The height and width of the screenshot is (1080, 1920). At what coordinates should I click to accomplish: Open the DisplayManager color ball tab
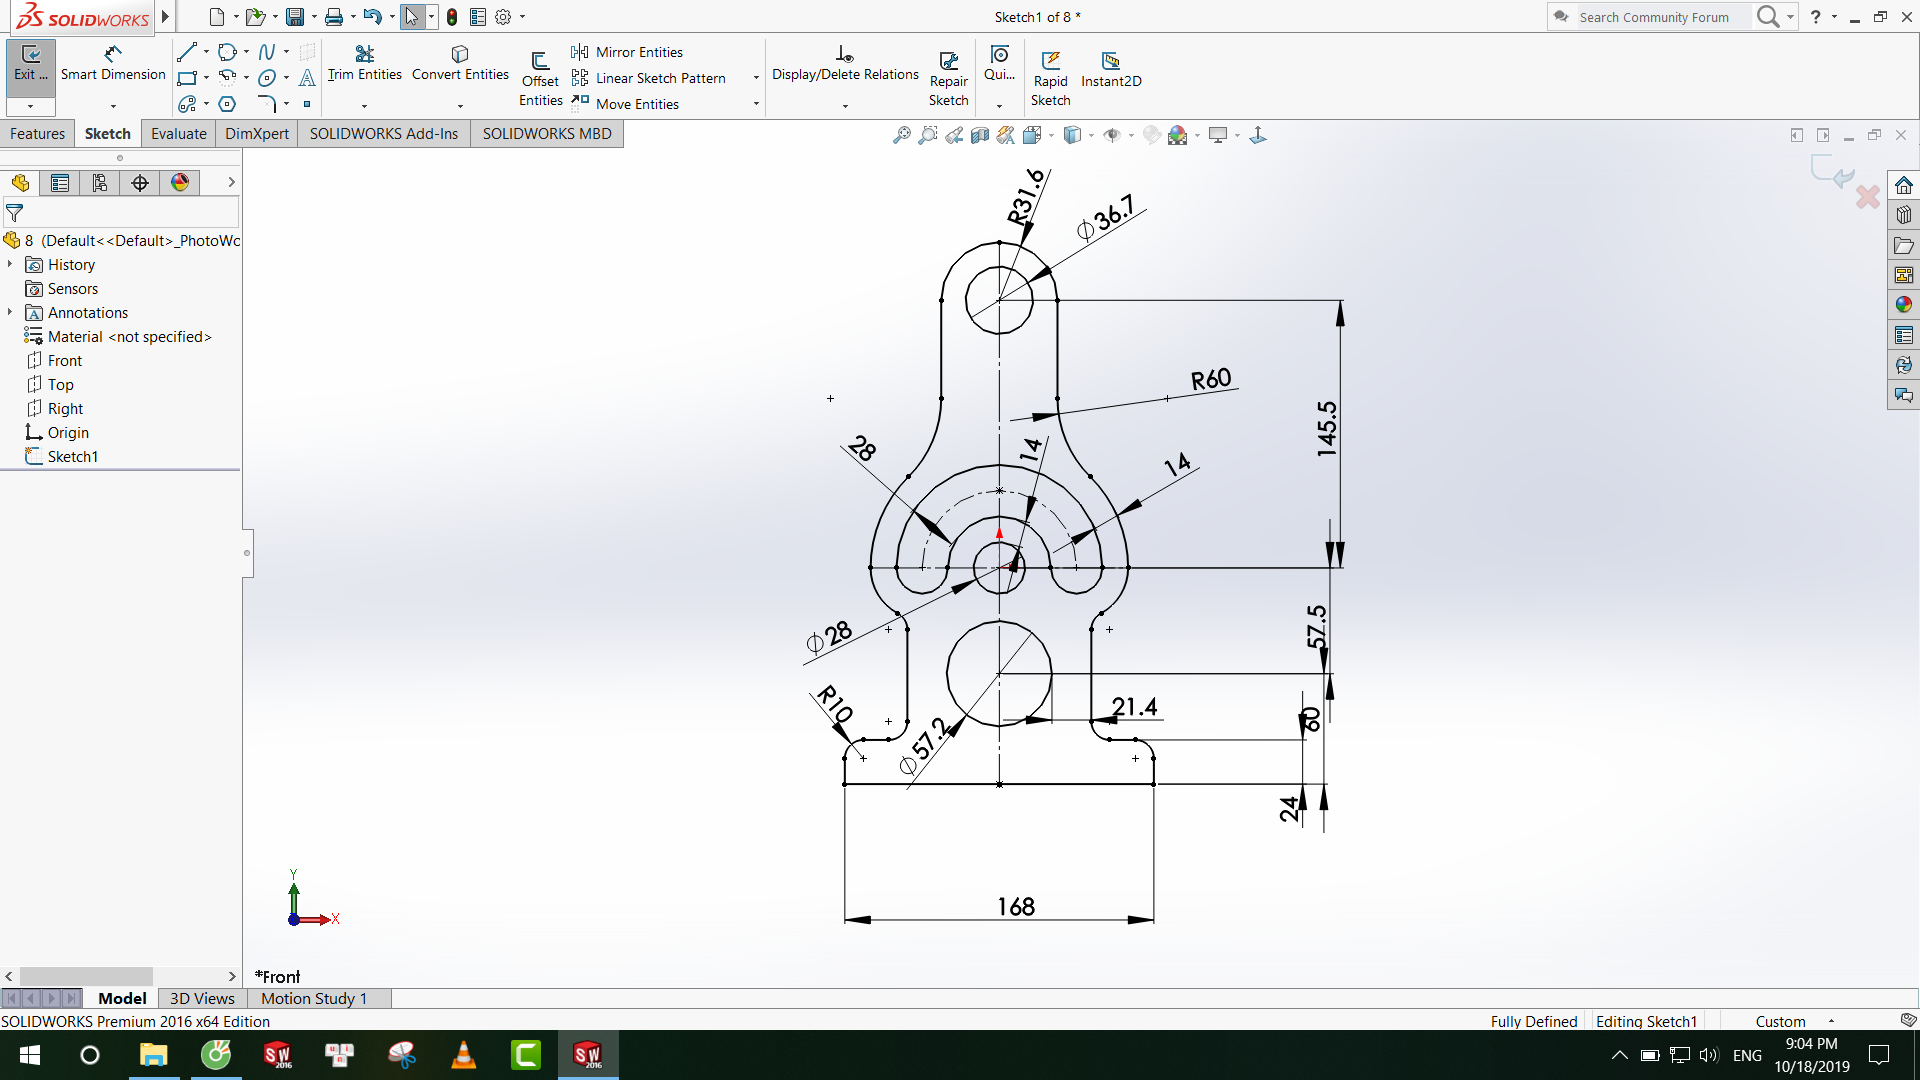coord(180,182)
